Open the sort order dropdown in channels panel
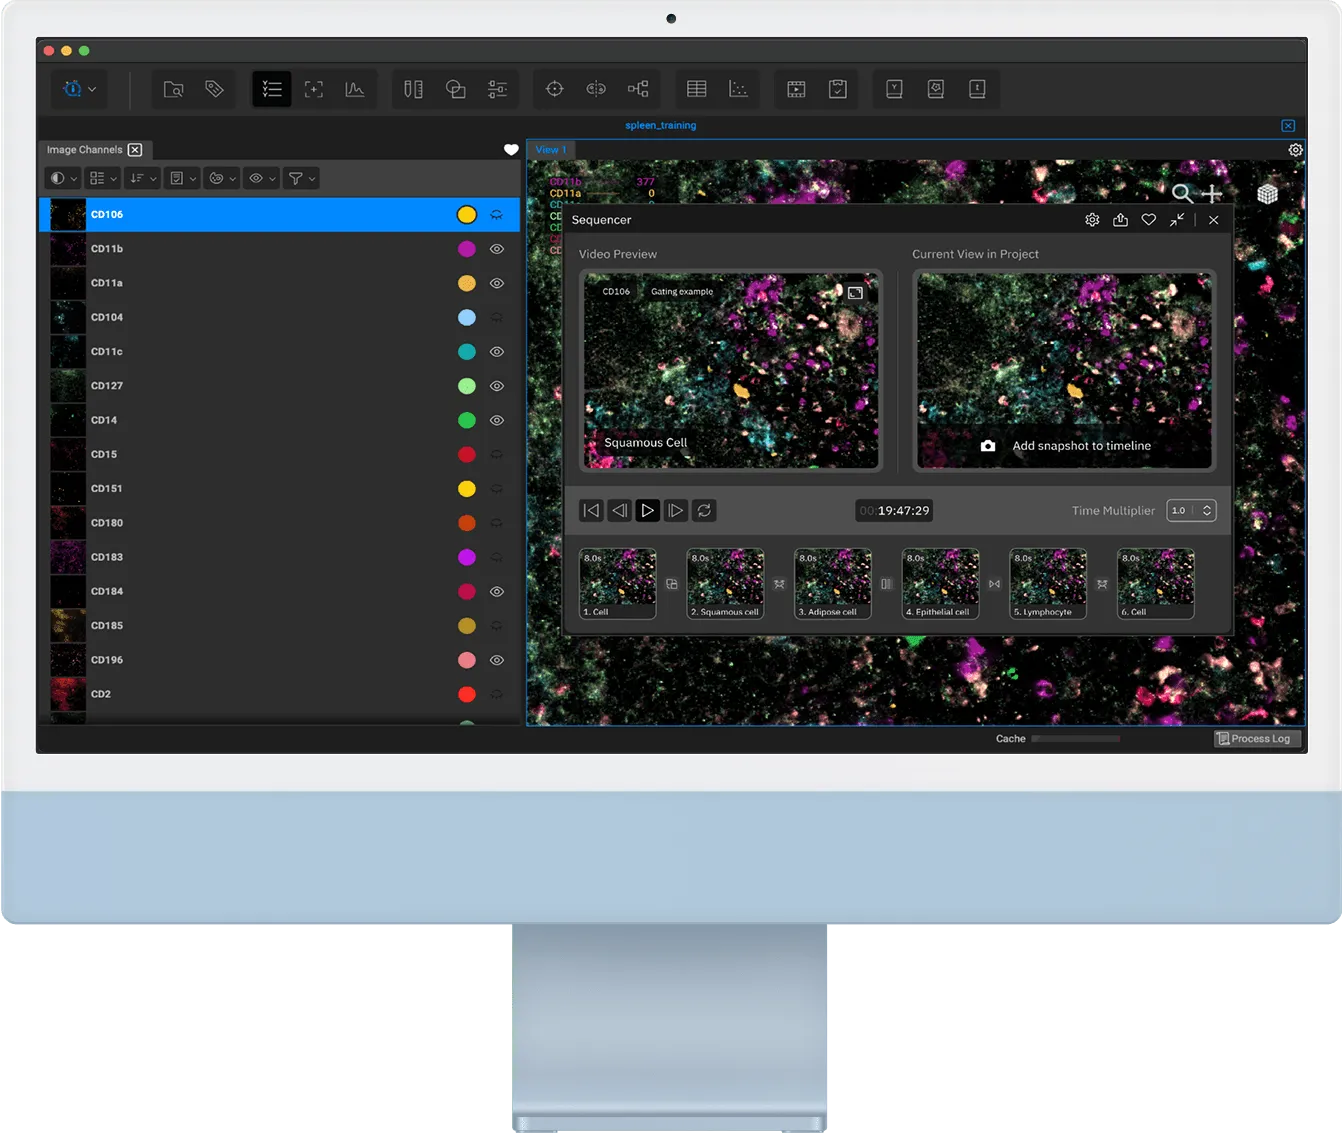Screen dimensions: 1342x1134 [x=143, y=178]
